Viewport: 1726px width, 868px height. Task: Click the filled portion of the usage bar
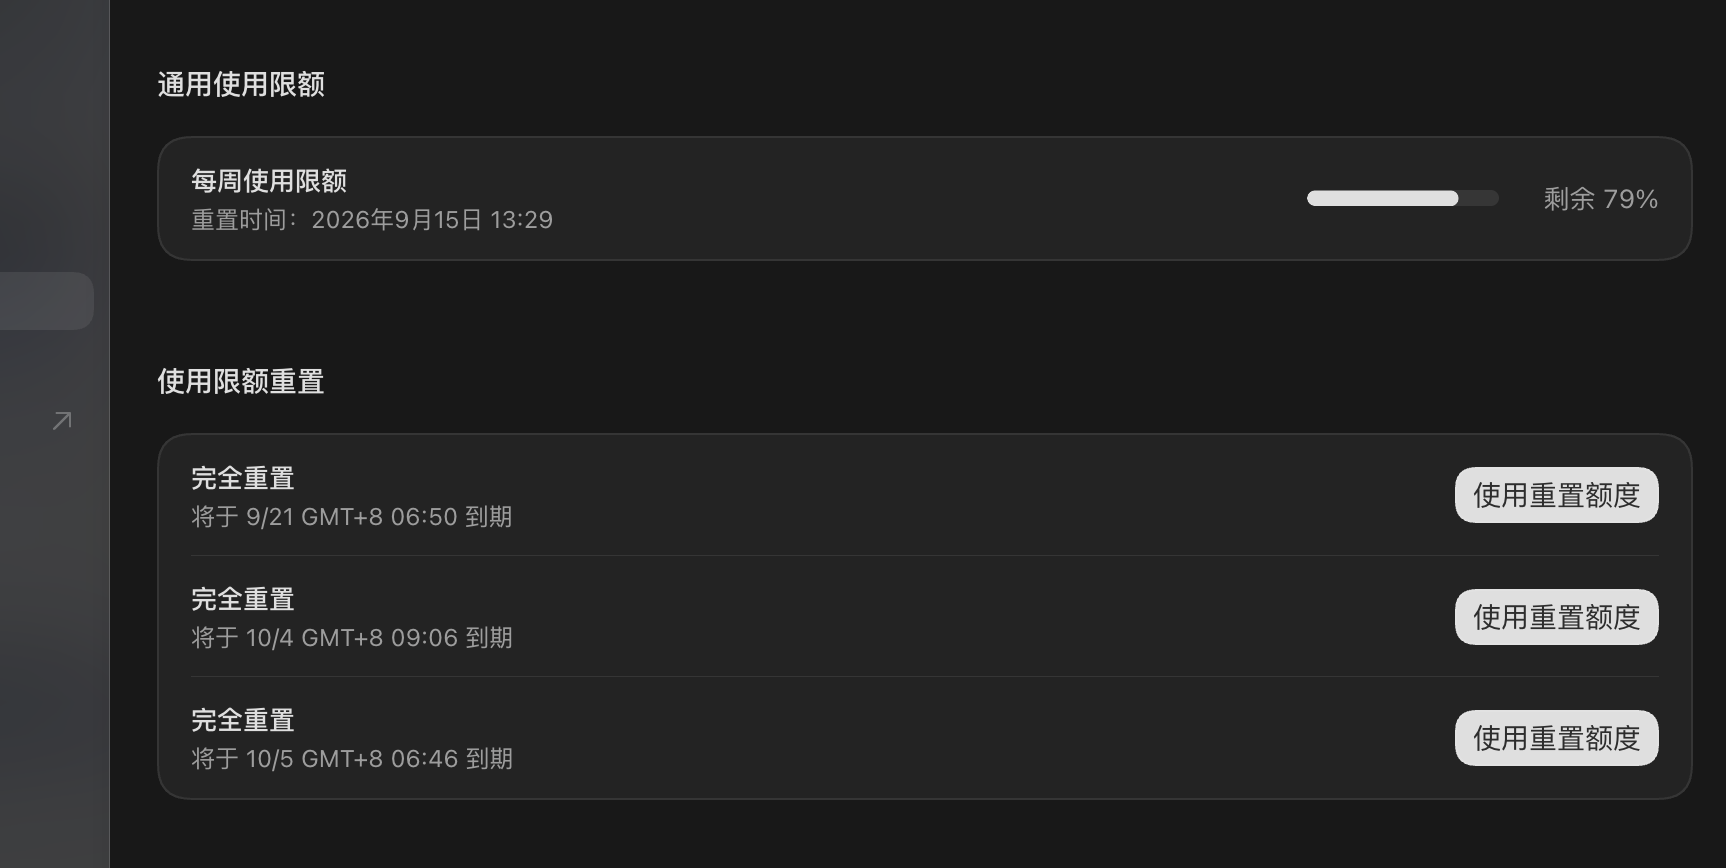tap(1382, 198)
